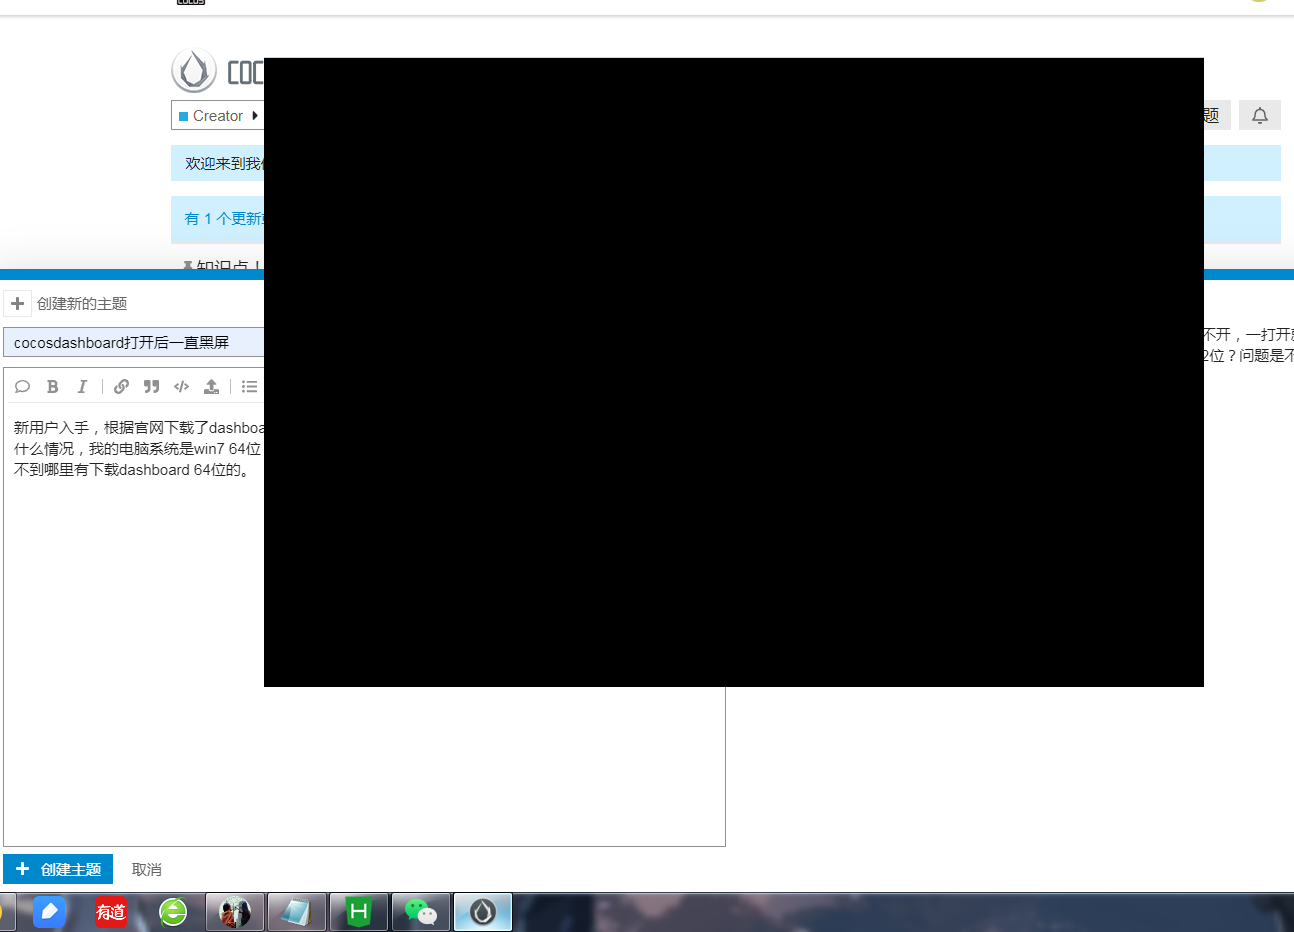Screen dimensions: 1294x932
Task: Open the notifications bell icon
Action: click(1260, 116)
